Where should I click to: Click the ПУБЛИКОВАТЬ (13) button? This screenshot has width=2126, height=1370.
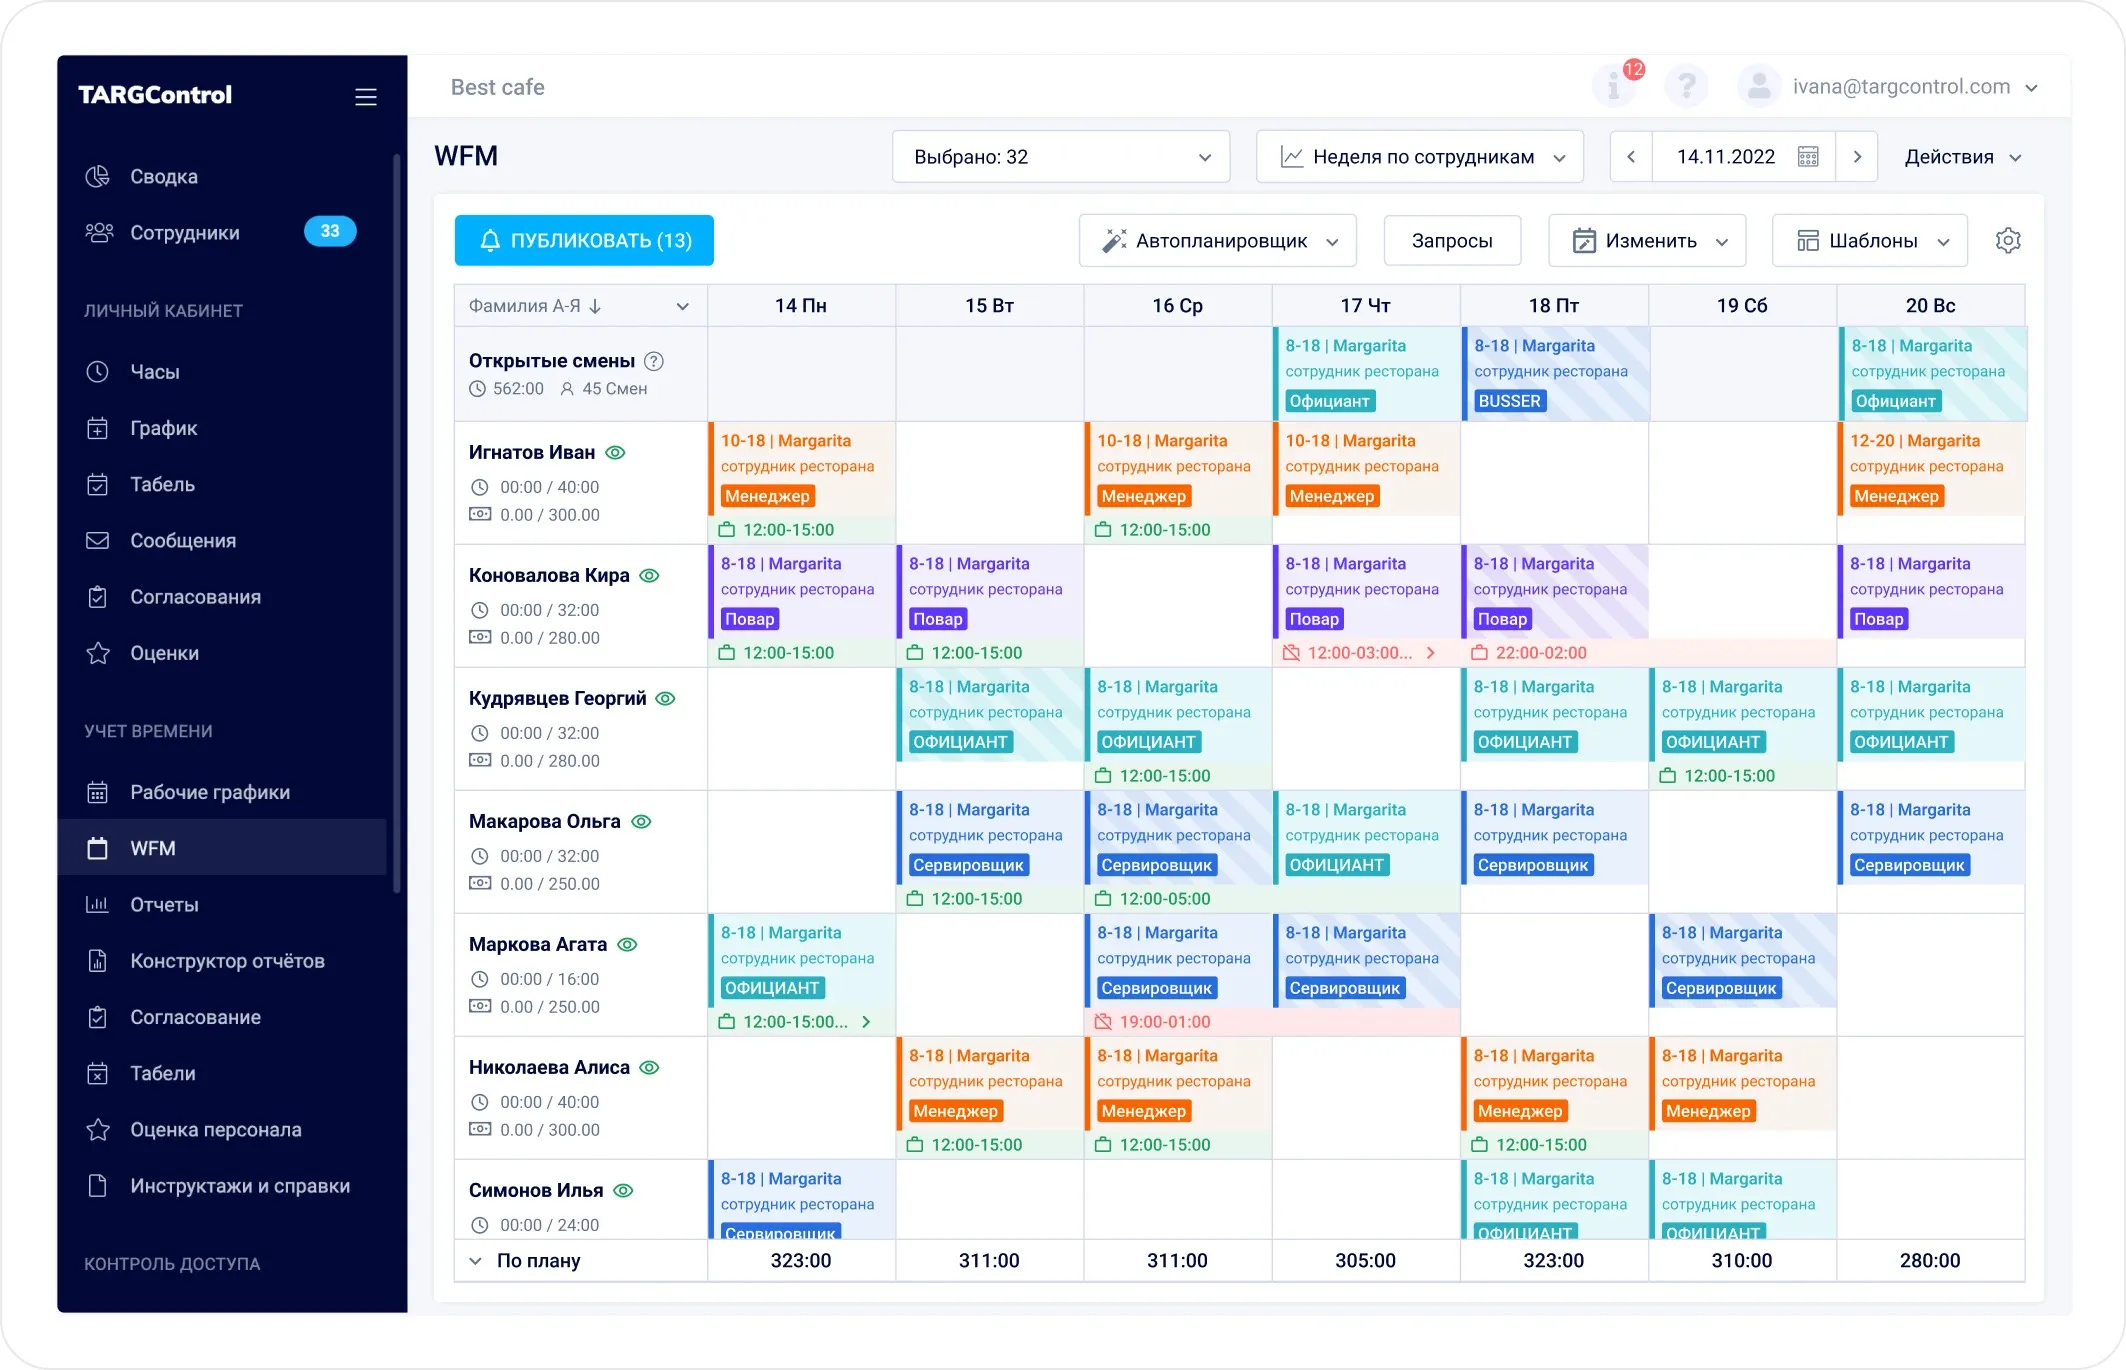pos(584,241)
